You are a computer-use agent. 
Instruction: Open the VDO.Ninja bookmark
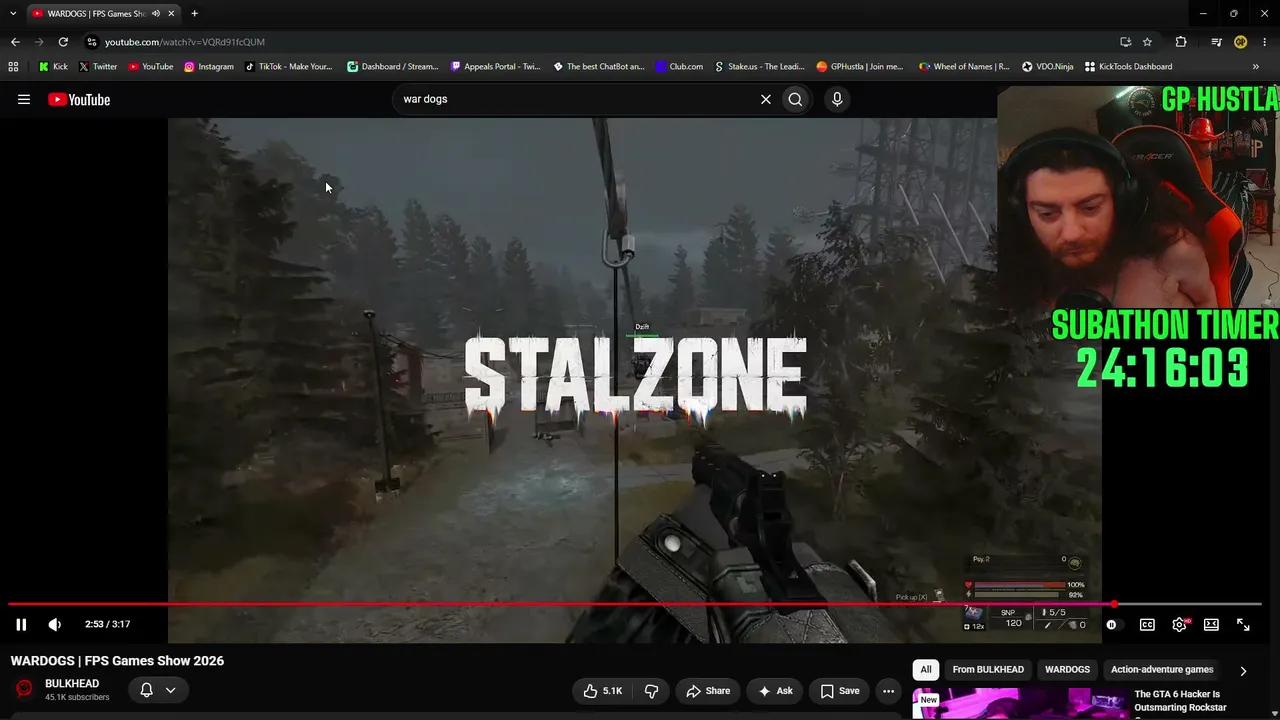1048,67
